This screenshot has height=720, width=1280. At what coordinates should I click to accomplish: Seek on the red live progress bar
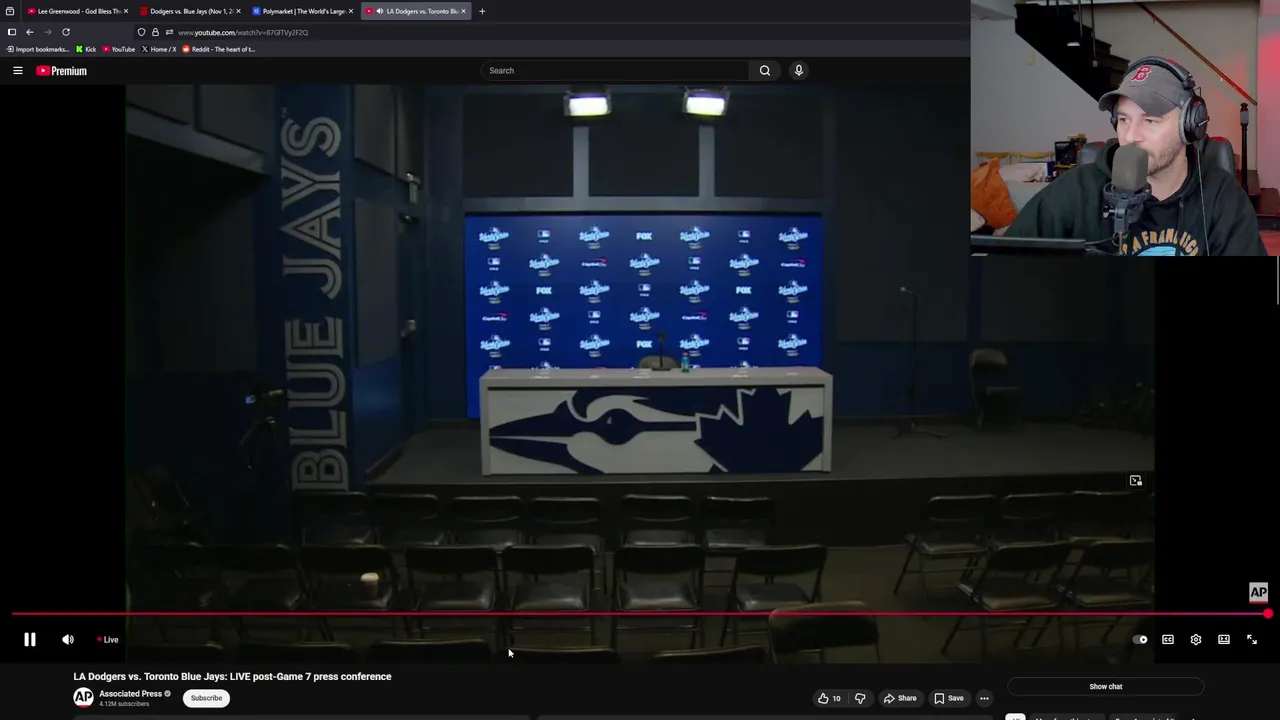[x=640, y=614]
